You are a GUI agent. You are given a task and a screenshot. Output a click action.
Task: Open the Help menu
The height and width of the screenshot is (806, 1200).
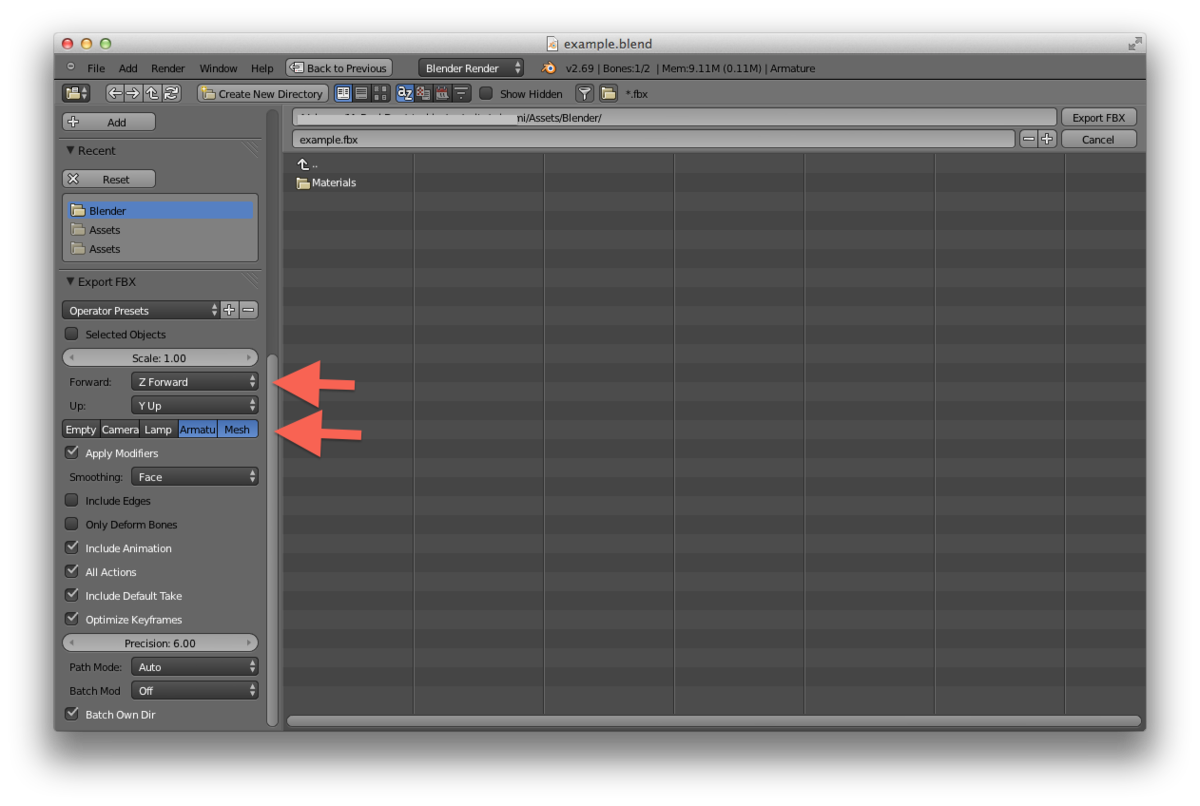pyautogui.click(x=262, y=68)
